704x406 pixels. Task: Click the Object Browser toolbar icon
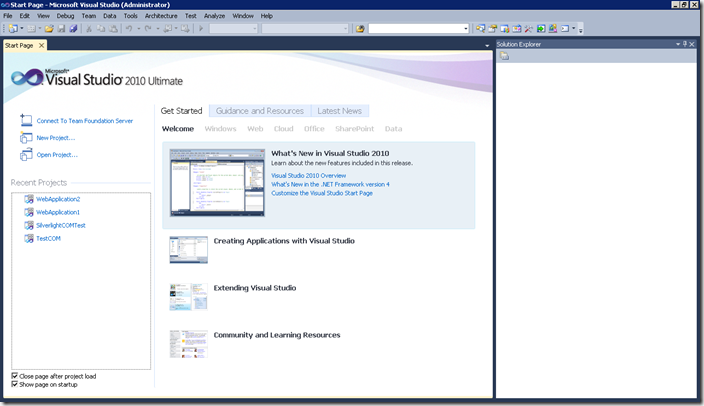[x=505, y=29]
